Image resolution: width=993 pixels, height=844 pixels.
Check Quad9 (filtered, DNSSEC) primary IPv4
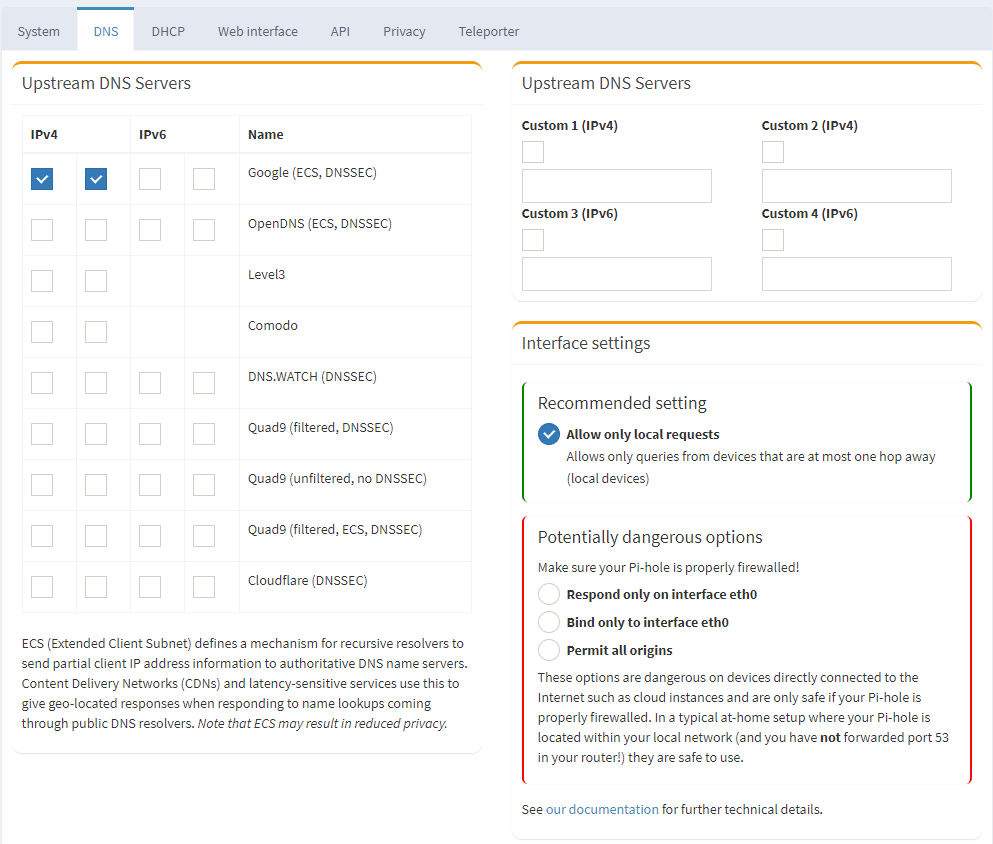(x=42, y=434)
